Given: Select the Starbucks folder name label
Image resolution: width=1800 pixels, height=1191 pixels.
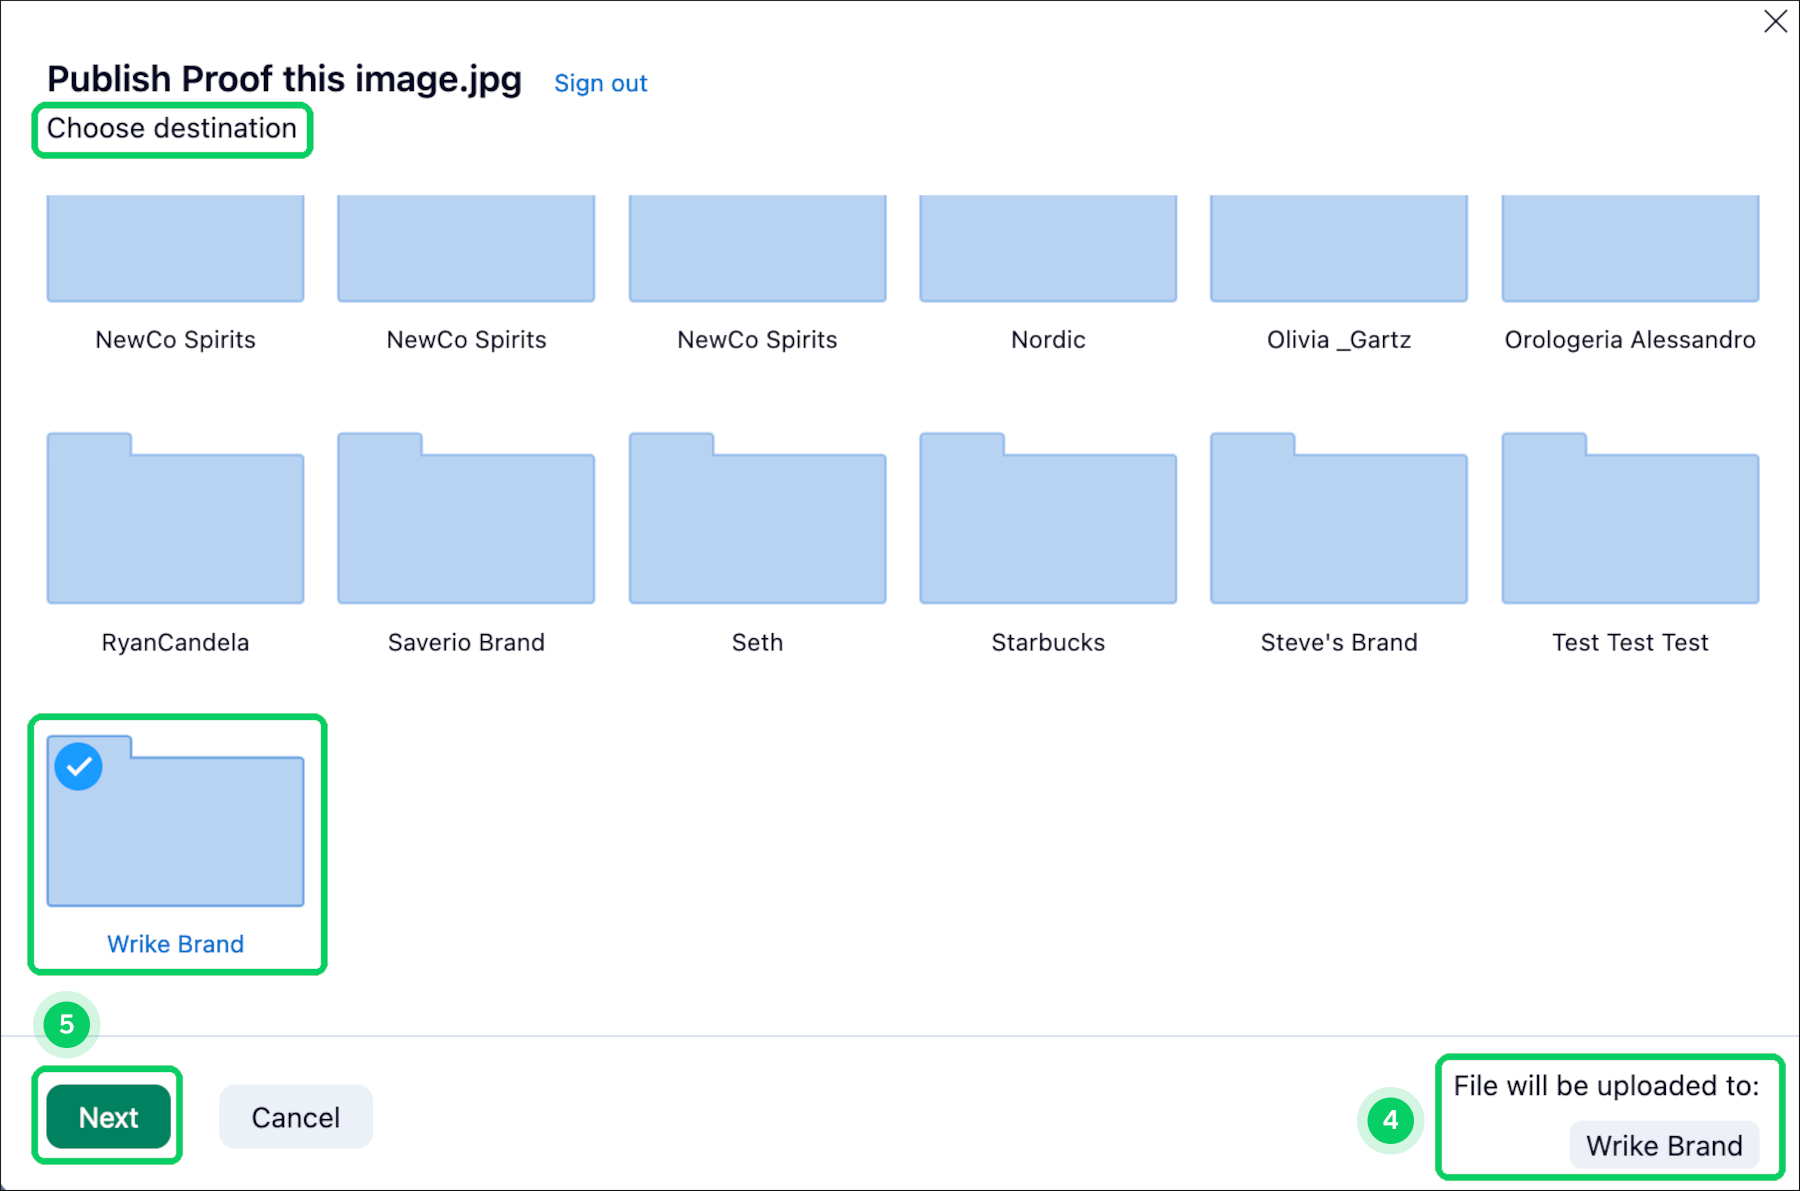Looking at the screenshot, I should pos(1048,642).
